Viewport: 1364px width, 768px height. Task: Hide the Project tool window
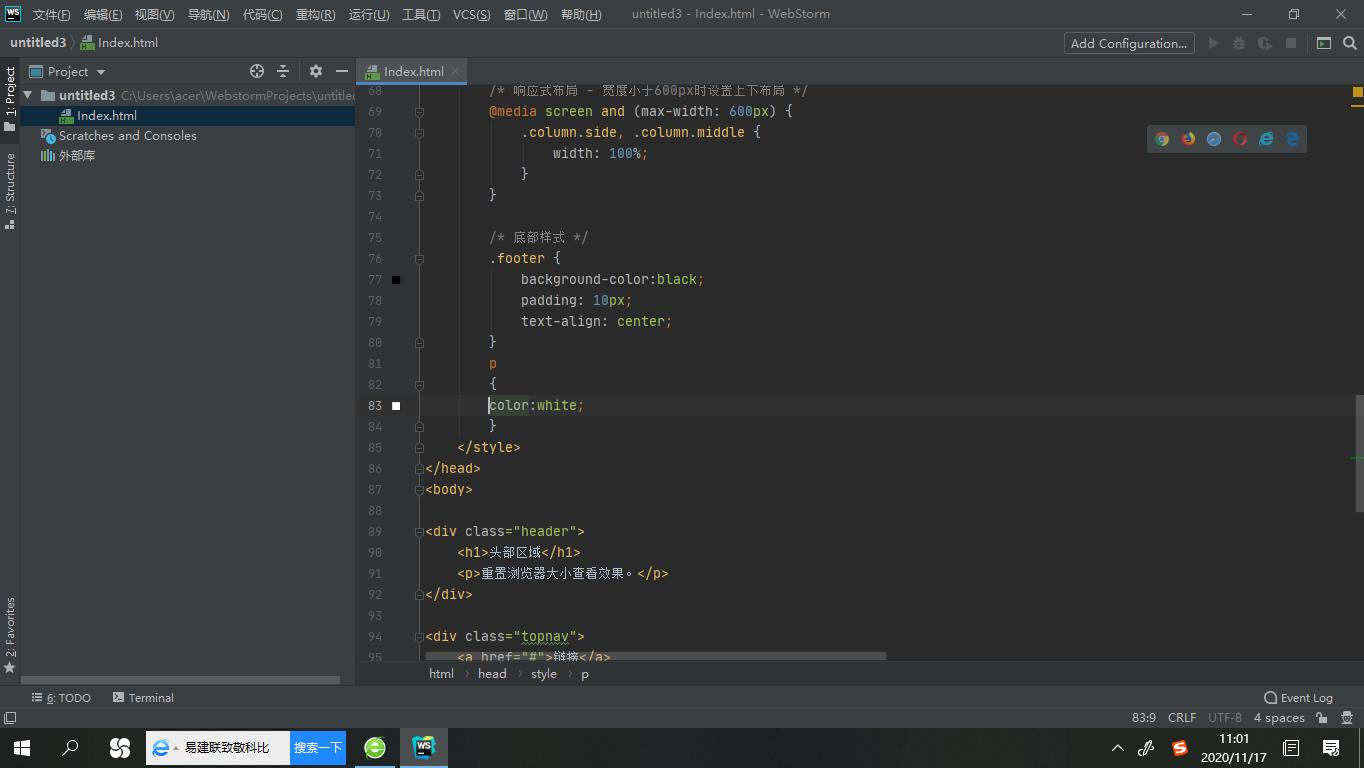pos(341,71)
